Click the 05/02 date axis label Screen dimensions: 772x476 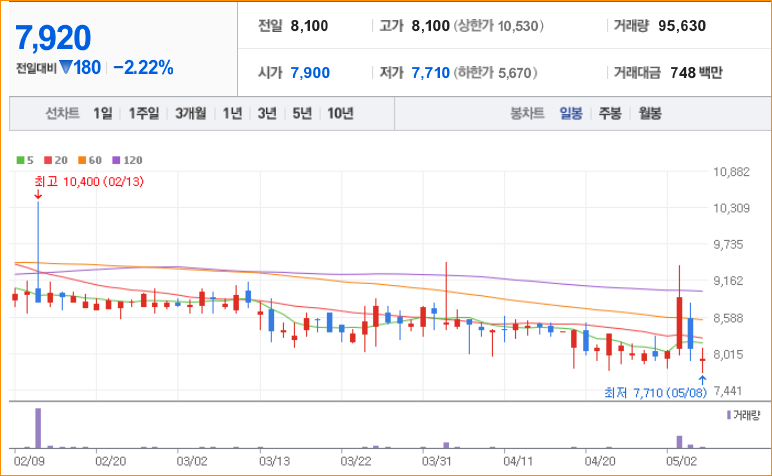click(681, 461)
